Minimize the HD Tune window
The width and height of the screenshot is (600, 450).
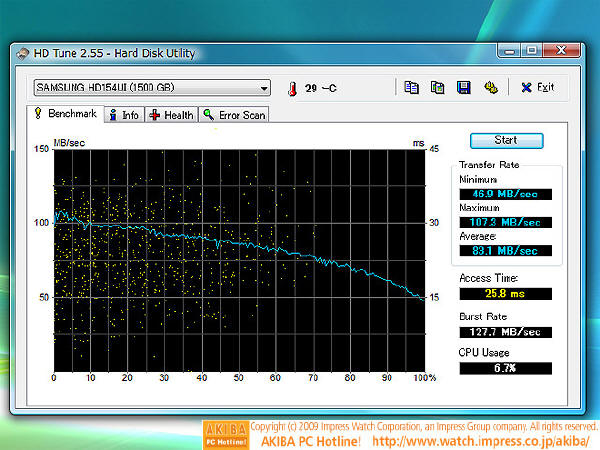coord(509,51)
